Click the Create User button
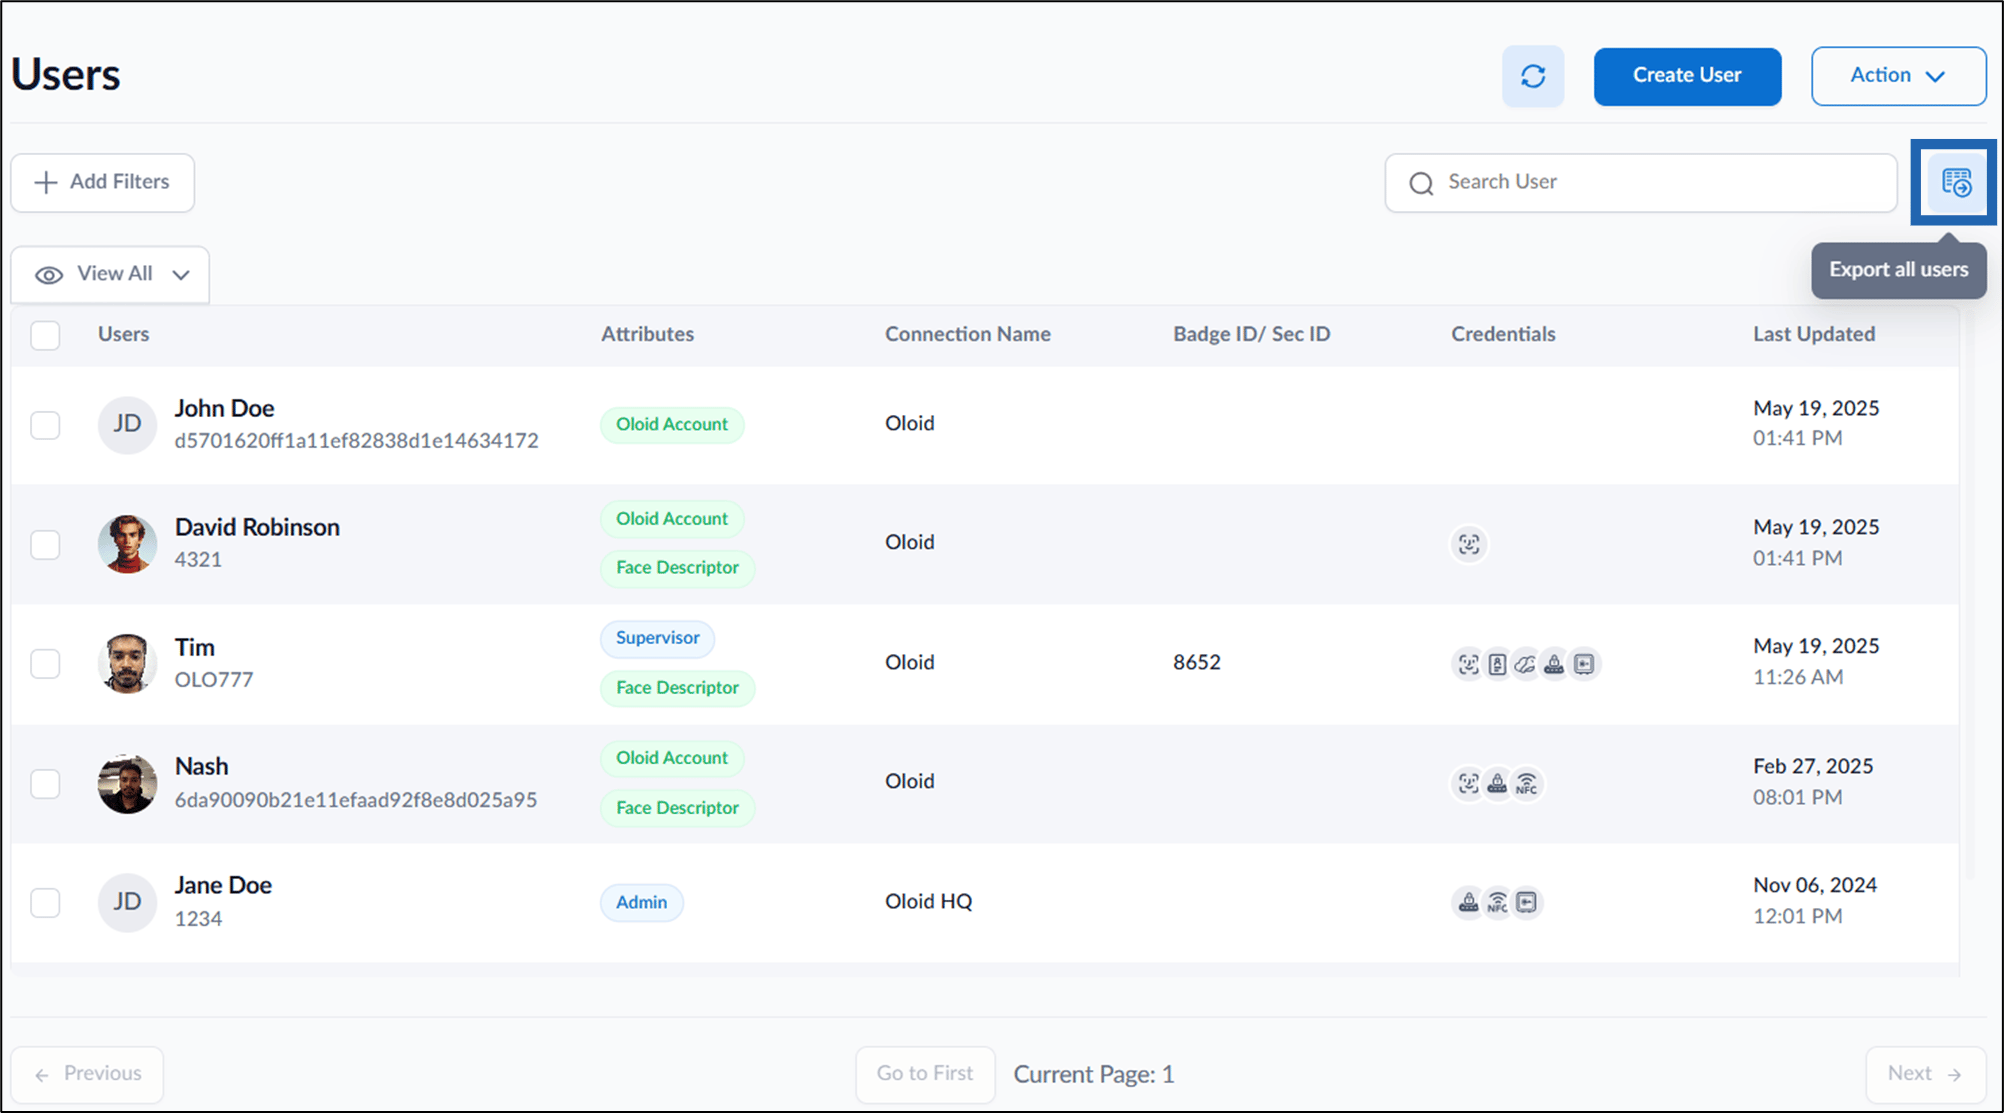Viewport: 2004px width, 1113px height. pos(1687,76)
